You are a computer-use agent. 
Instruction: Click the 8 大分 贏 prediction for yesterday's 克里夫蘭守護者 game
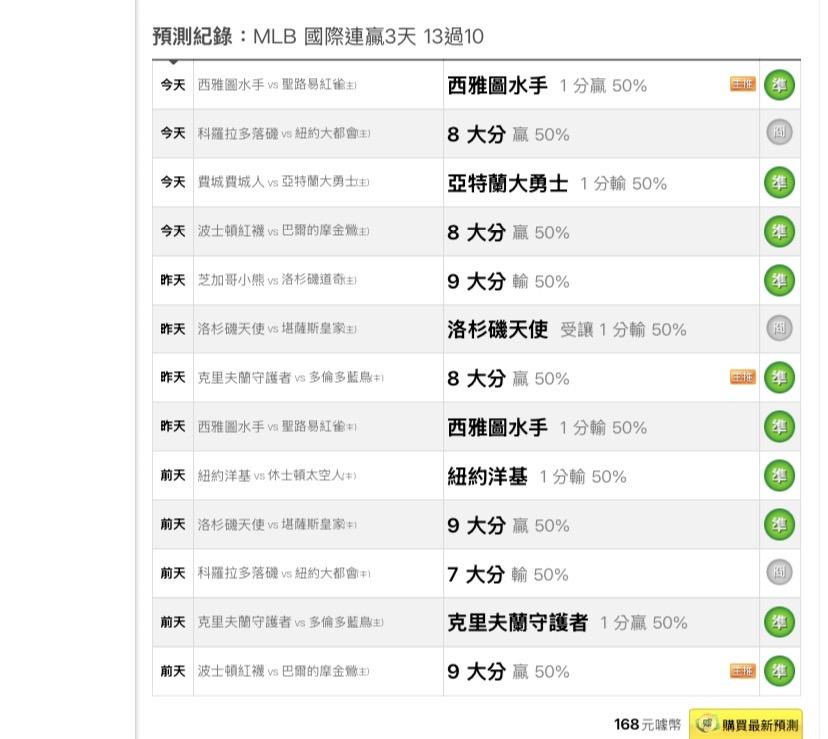point(508,379)
